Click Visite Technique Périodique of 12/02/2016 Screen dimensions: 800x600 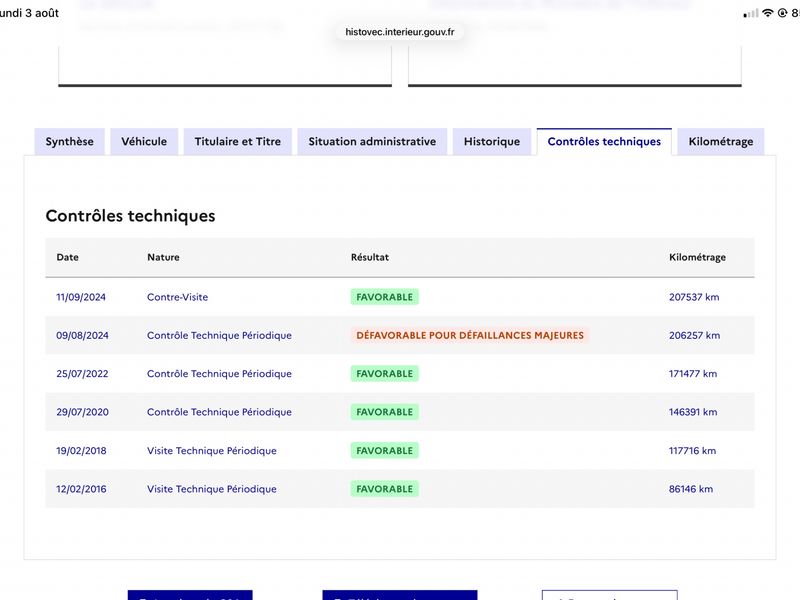pos(212,489)
